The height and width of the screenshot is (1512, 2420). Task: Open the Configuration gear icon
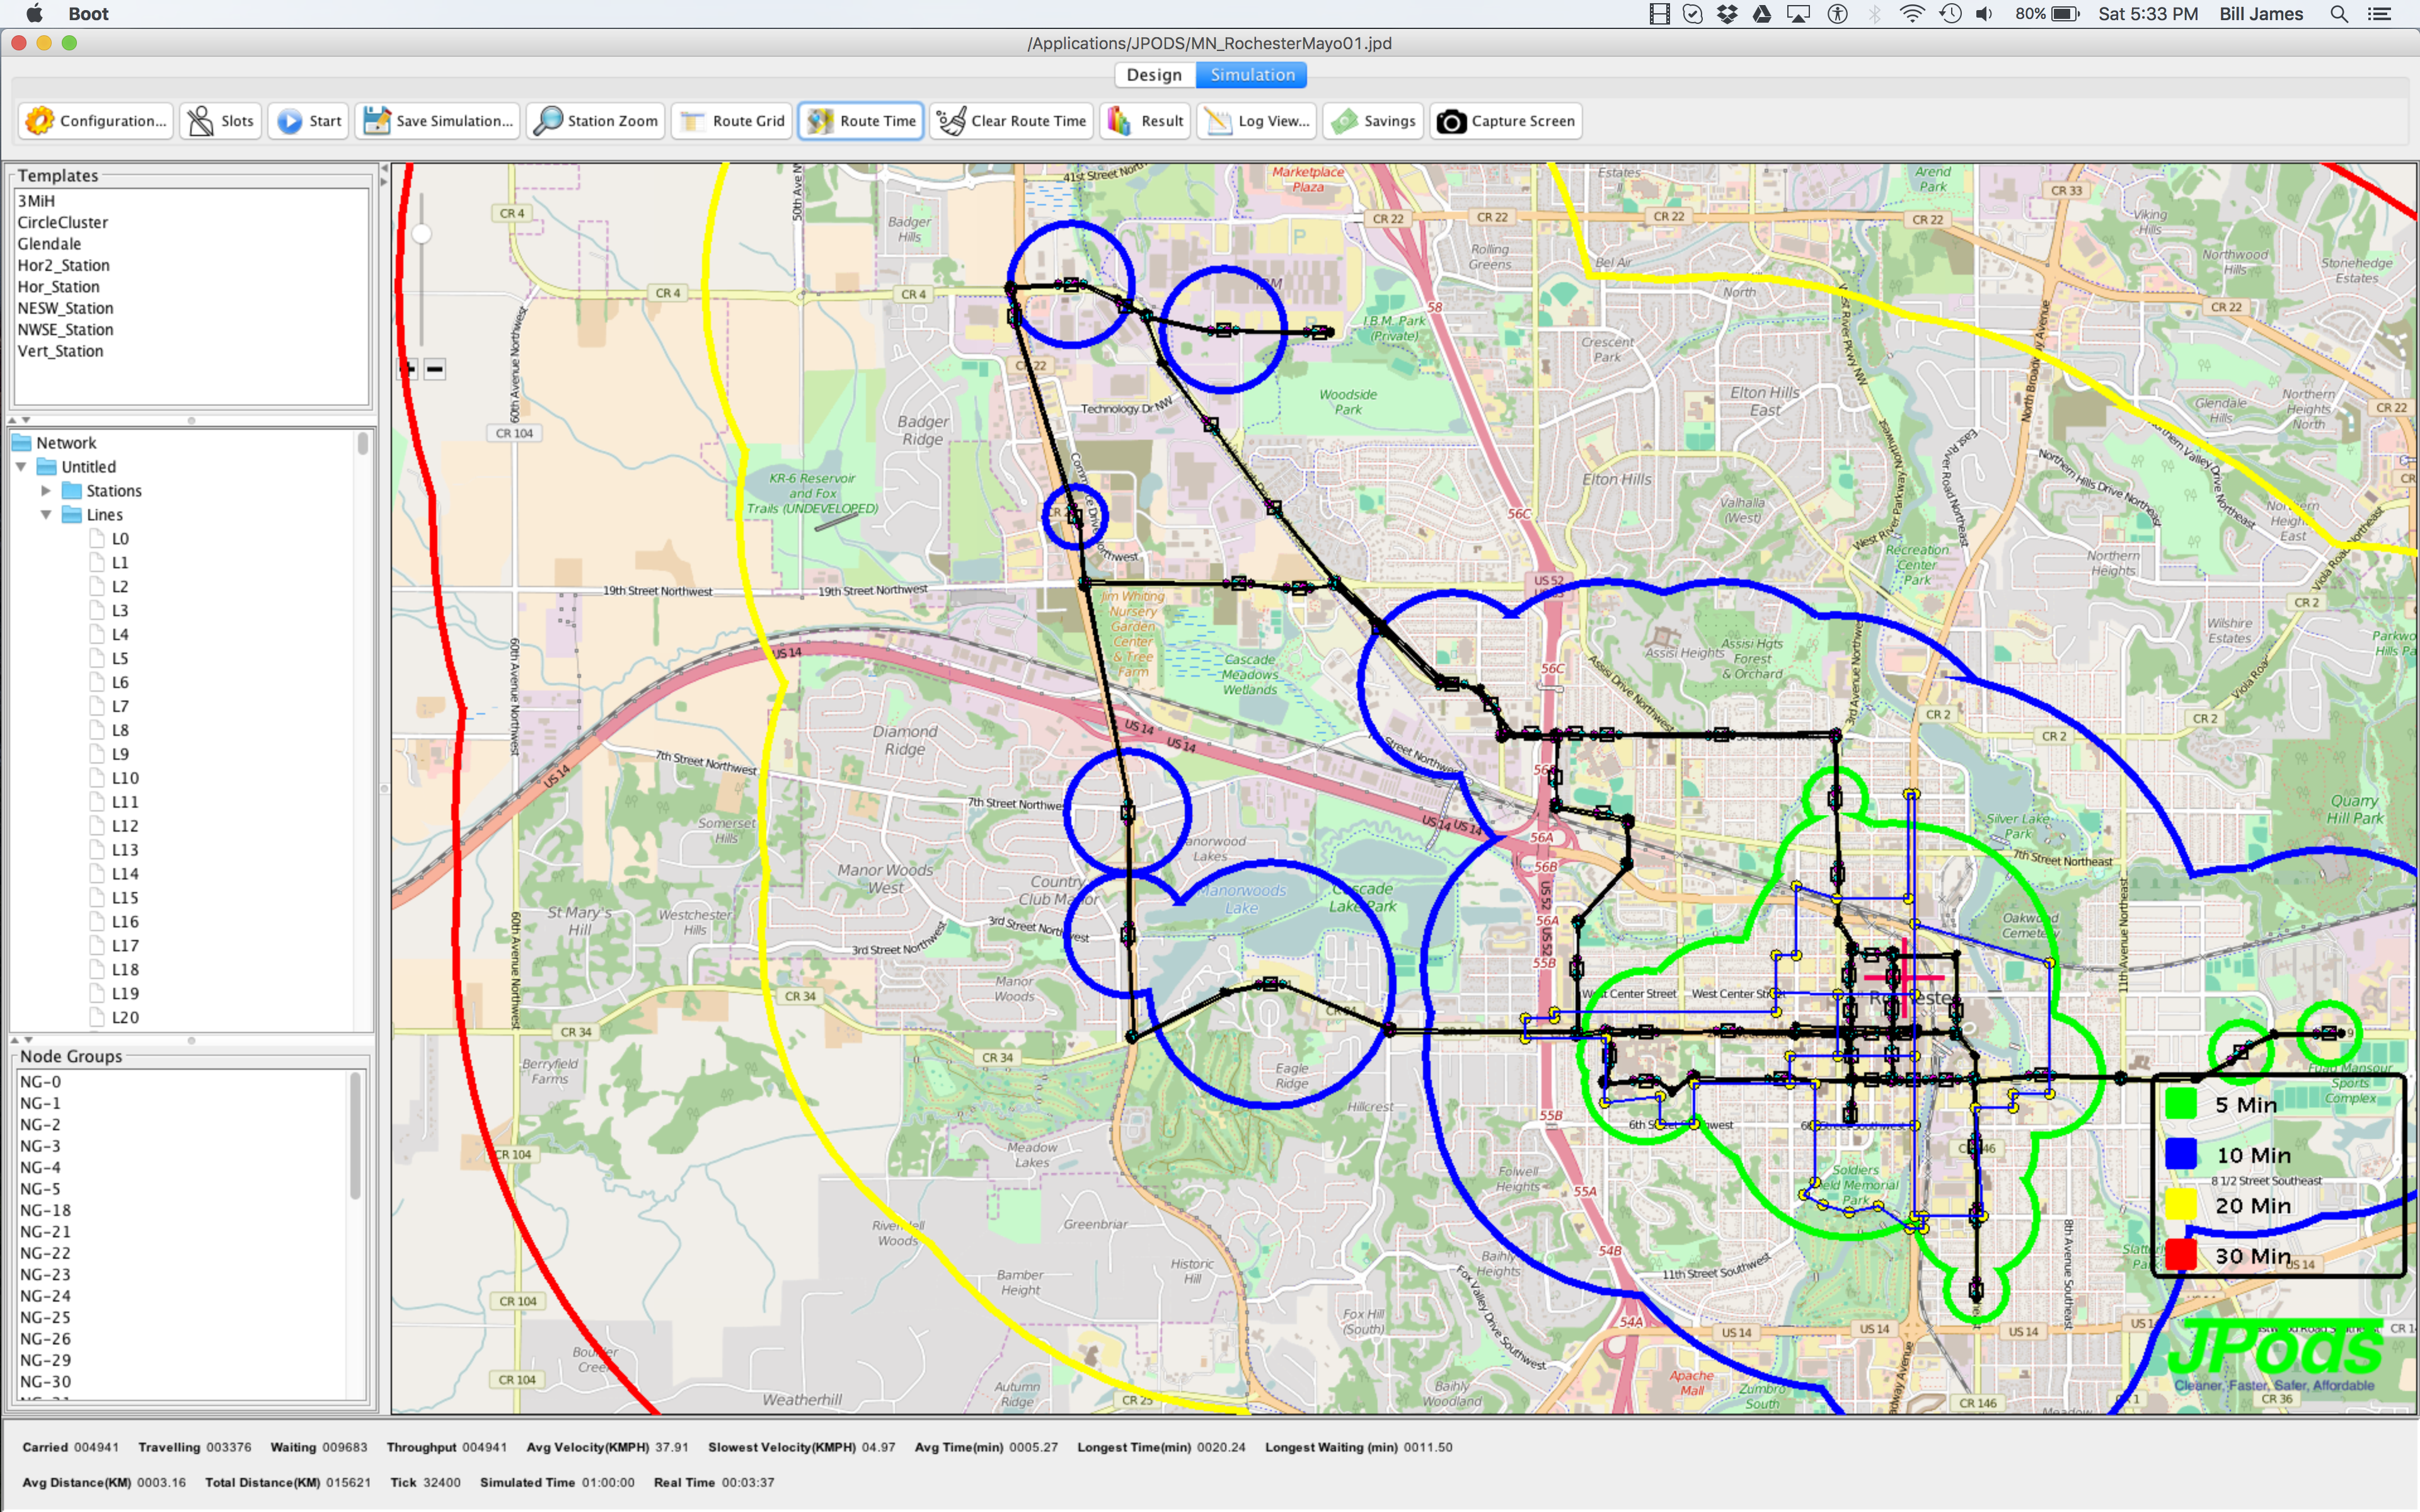point(39,121)
